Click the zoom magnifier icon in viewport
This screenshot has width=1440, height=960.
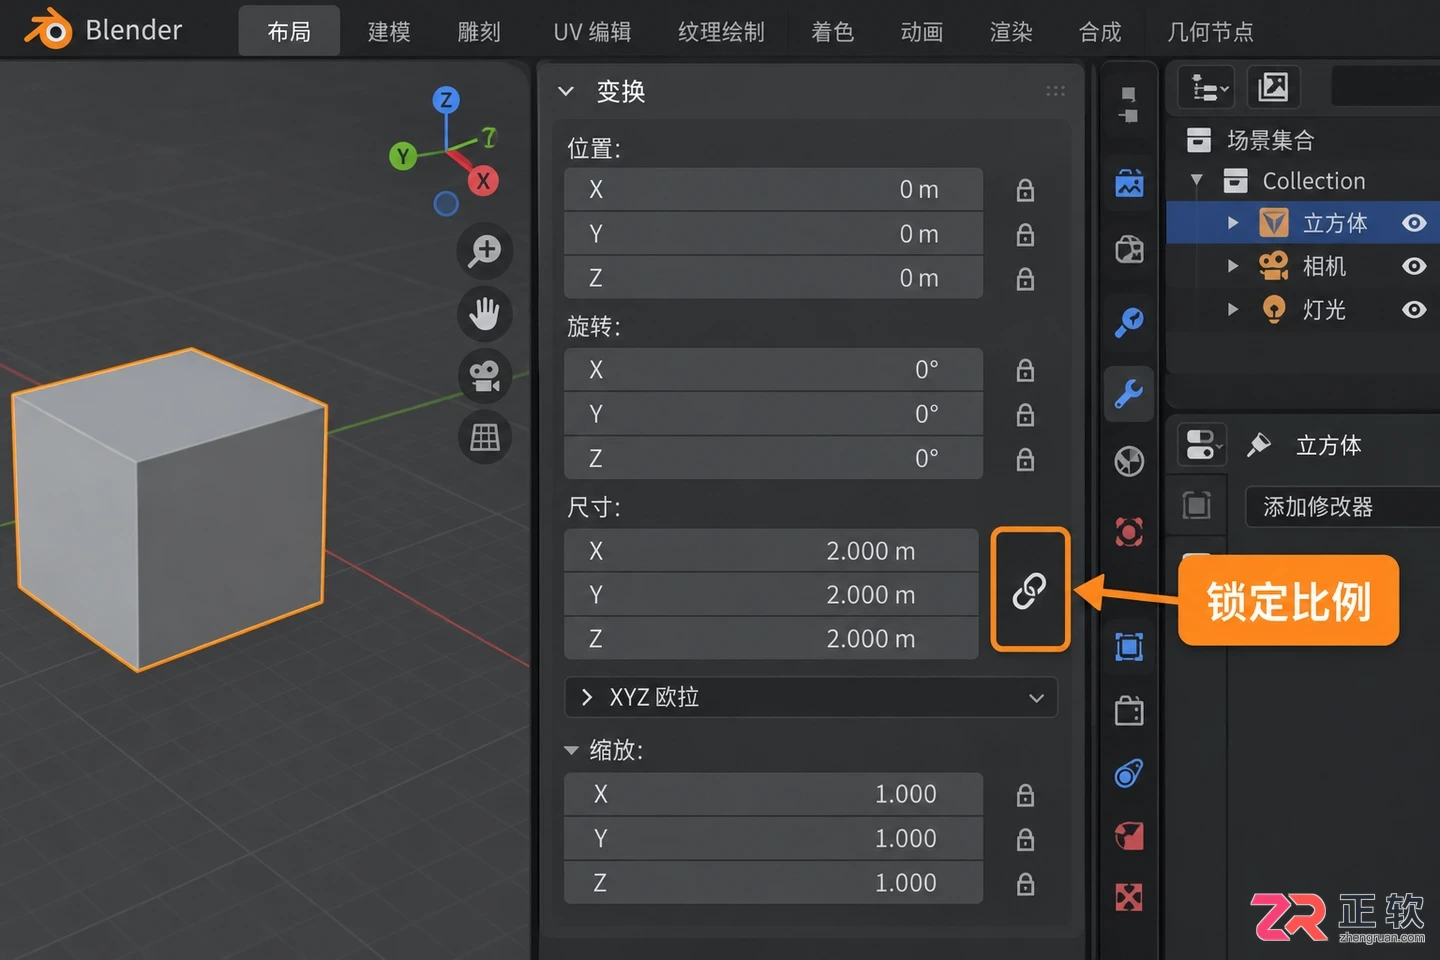pyautogui.click(x=485, y=250)
